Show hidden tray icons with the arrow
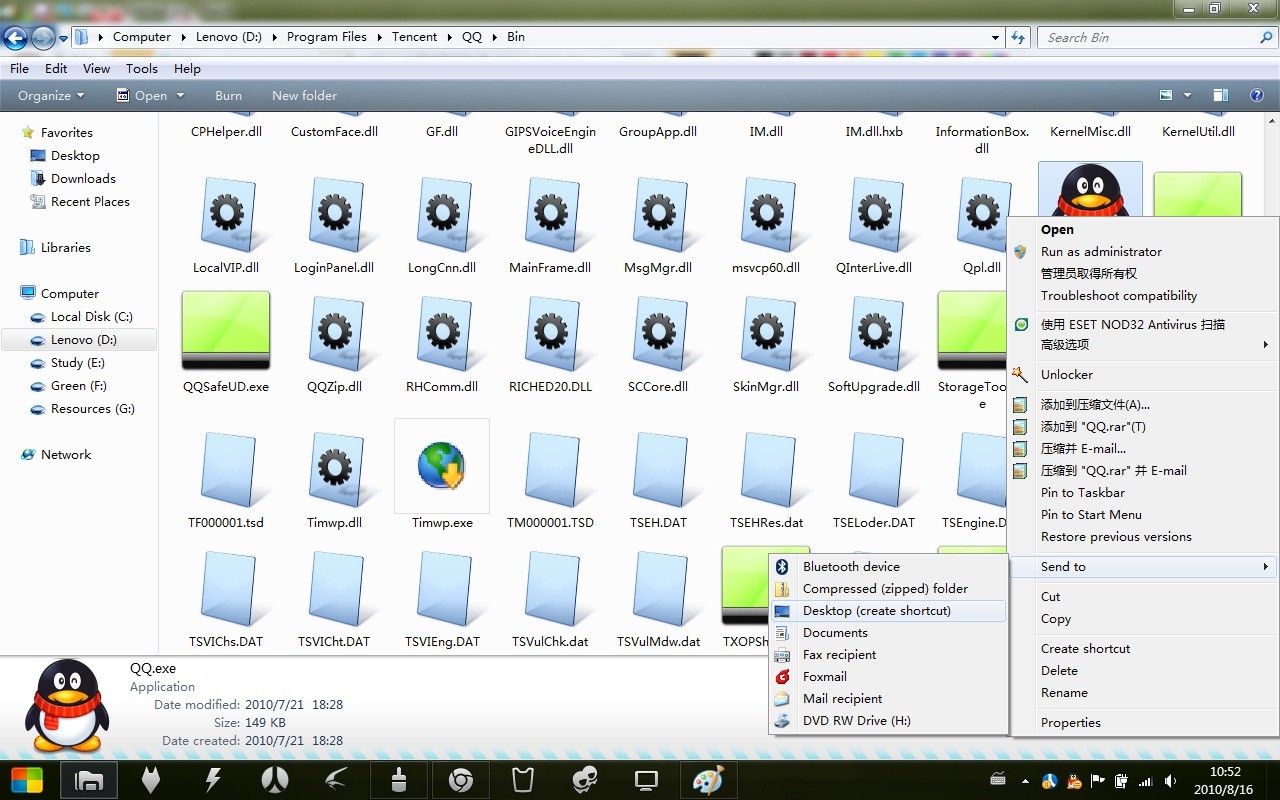This screenshot has height=800, width=1280. 1023,780
